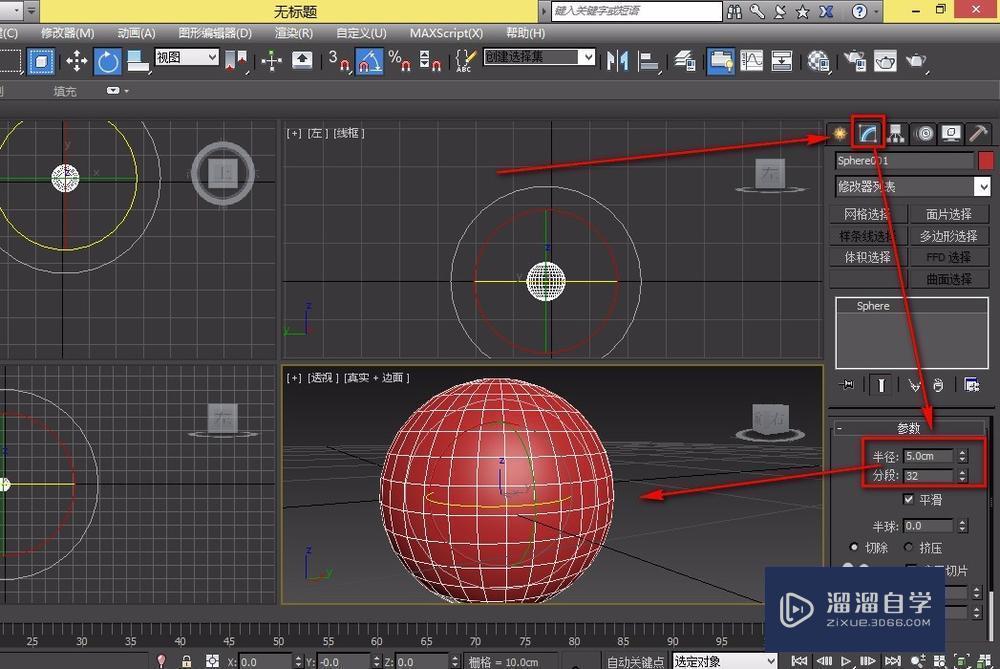Enable 自动关键点 auto key mode
The image size is (1000, 669).
638,660
